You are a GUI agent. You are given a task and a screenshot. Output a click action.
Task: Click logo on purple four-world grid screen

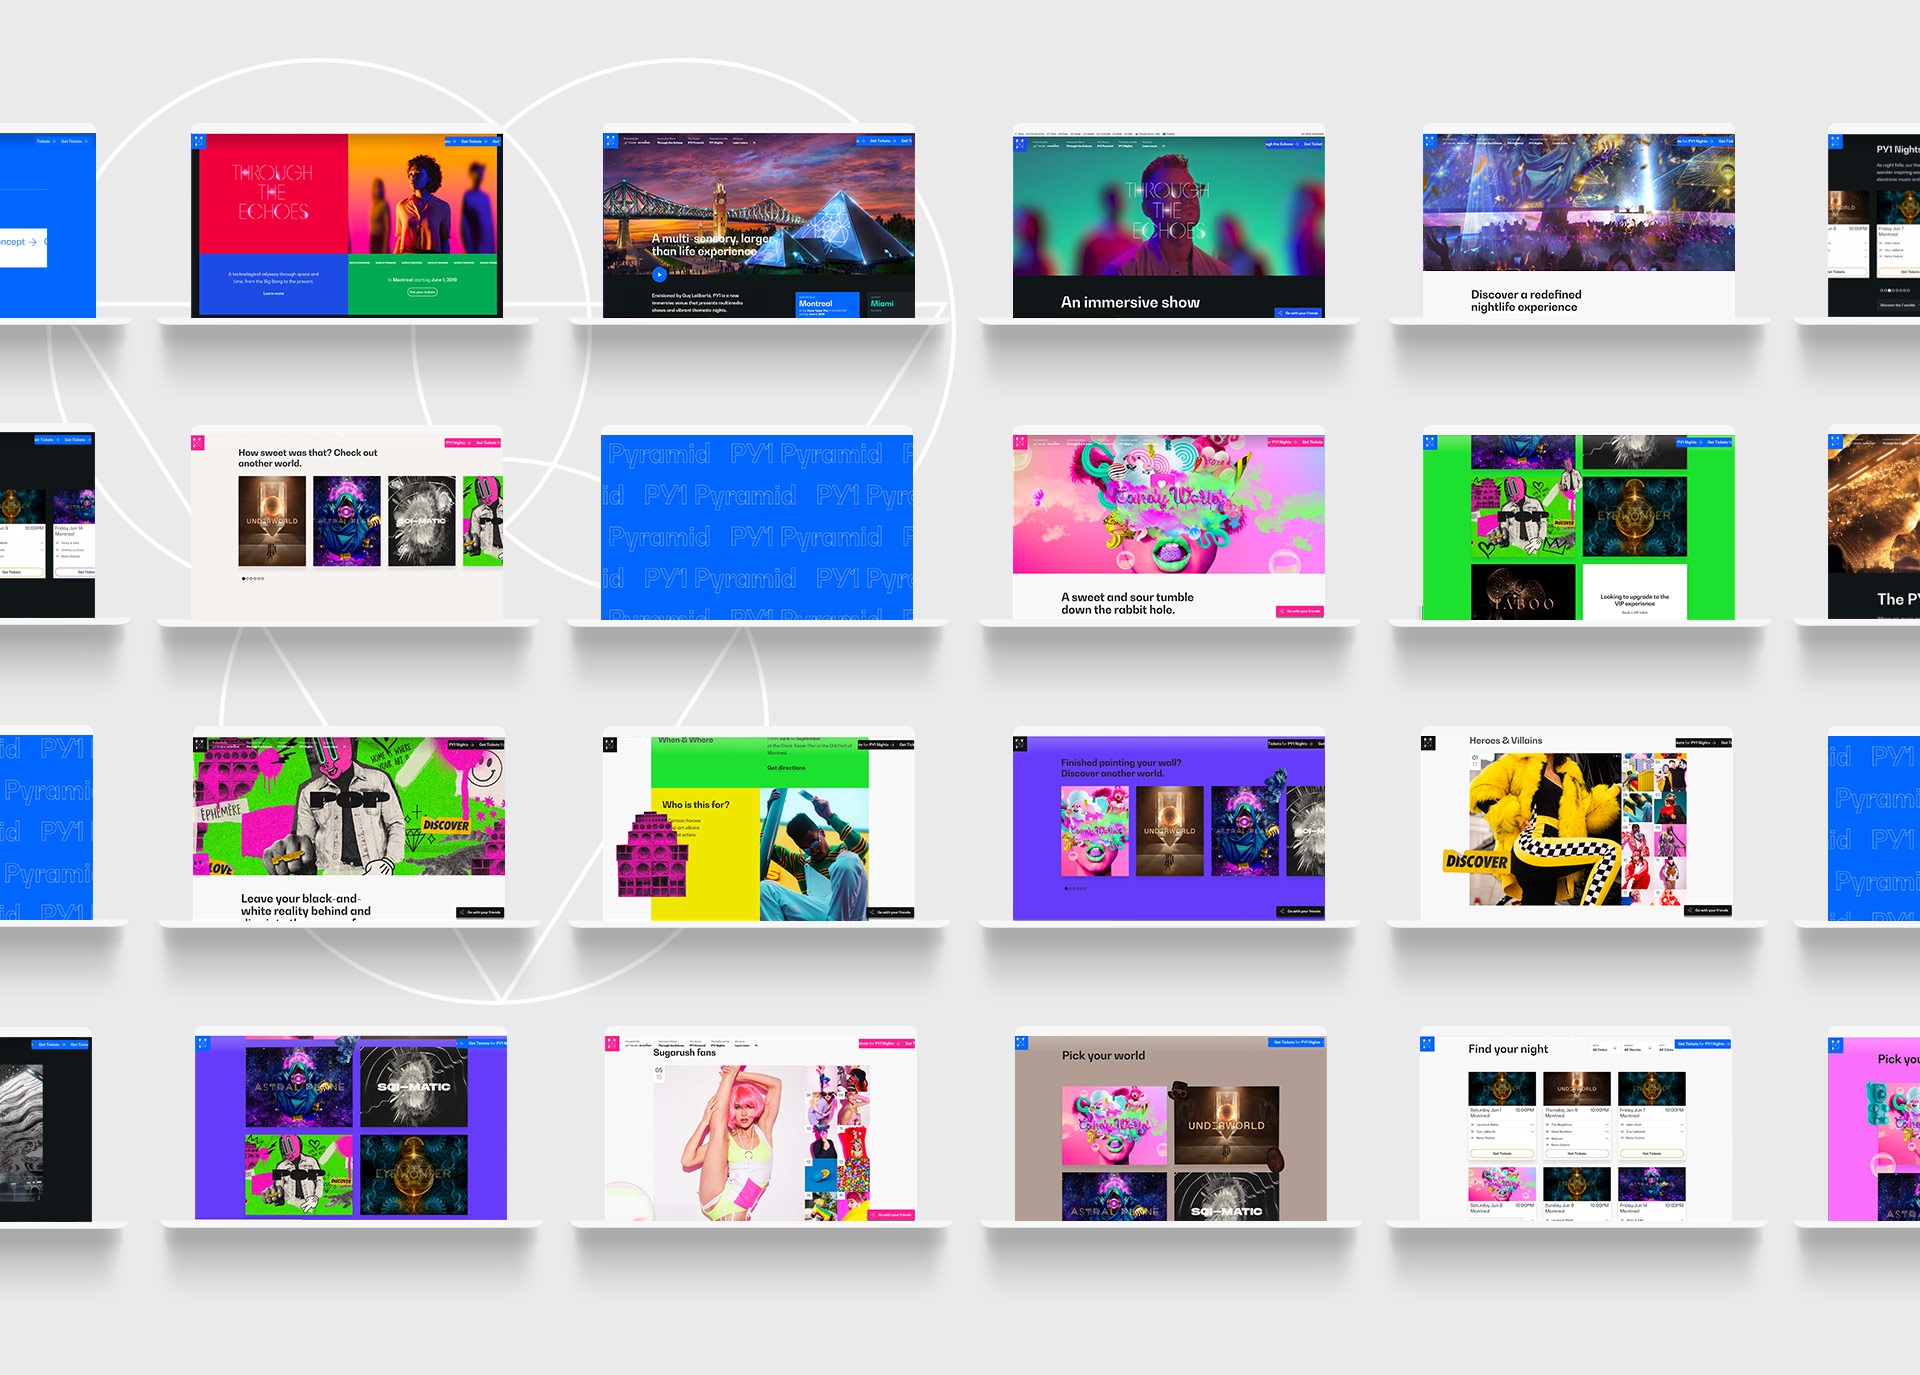point(202,1043)
